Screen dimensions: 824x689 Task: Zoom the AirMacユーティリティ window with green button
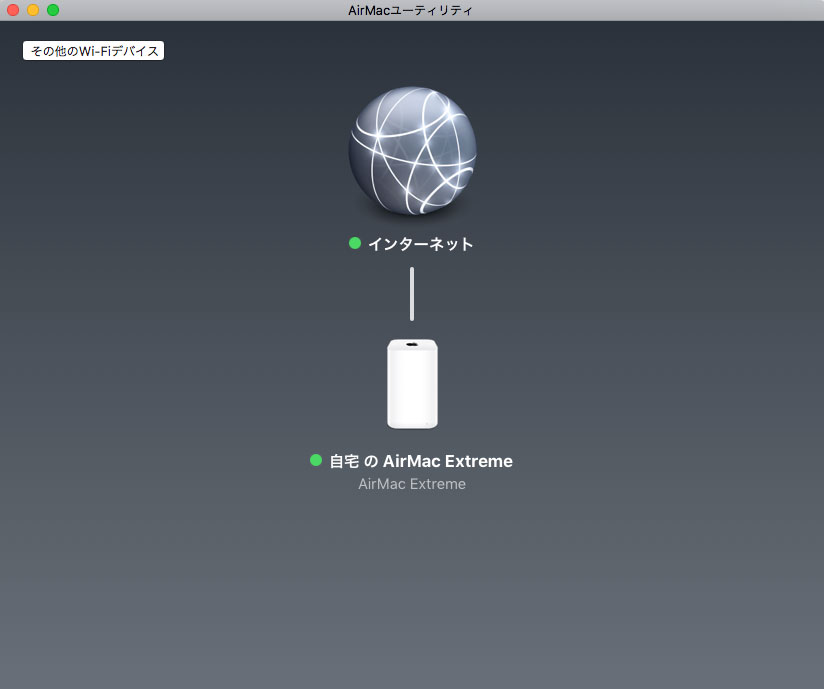point(53,10)
